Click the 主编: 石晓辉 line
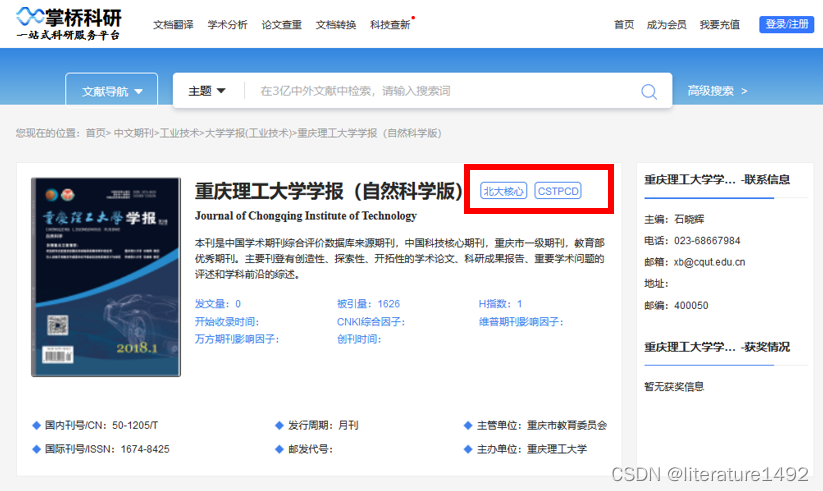Screen dimensions: 823x491 (674, 220)
